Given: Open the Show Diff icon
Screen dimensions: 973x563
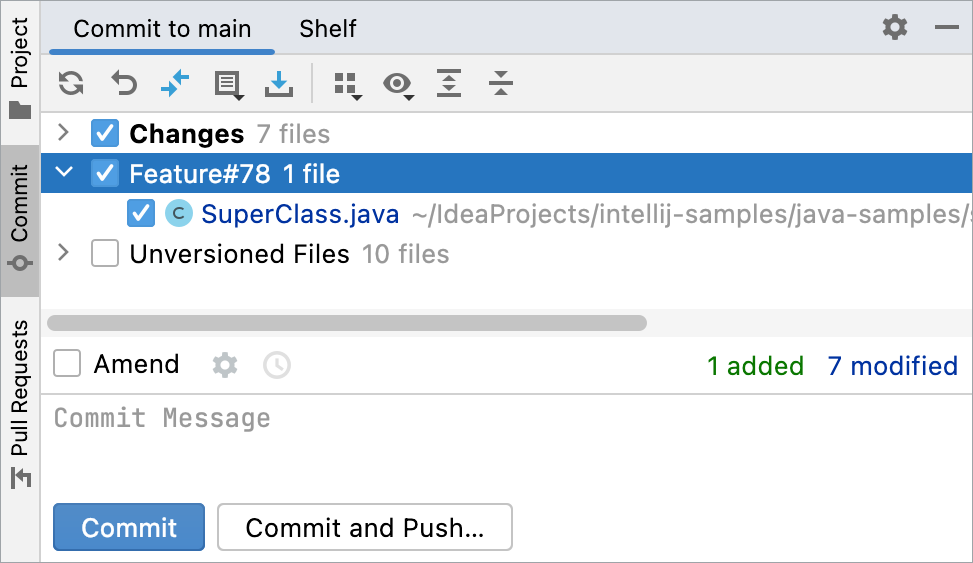Looking at the screenshot, I should (x=175, y=83).
